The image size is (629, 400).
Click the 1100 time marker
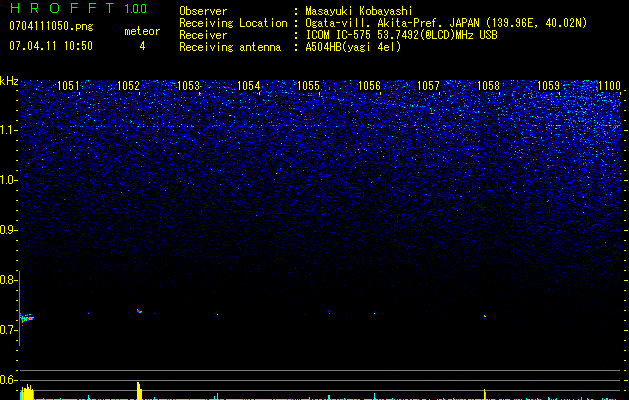(x=609, y=86)
